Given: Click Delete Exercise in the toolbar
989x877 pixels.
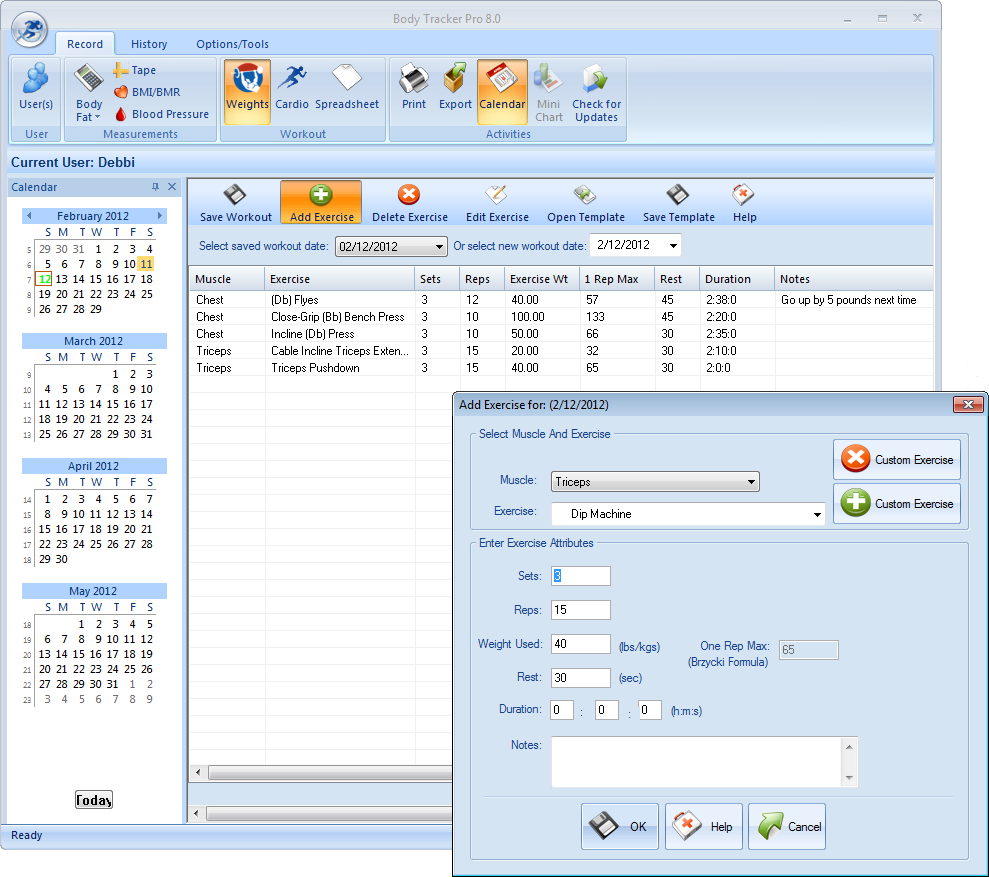Looking at the screenshot, I should [409, 203].
